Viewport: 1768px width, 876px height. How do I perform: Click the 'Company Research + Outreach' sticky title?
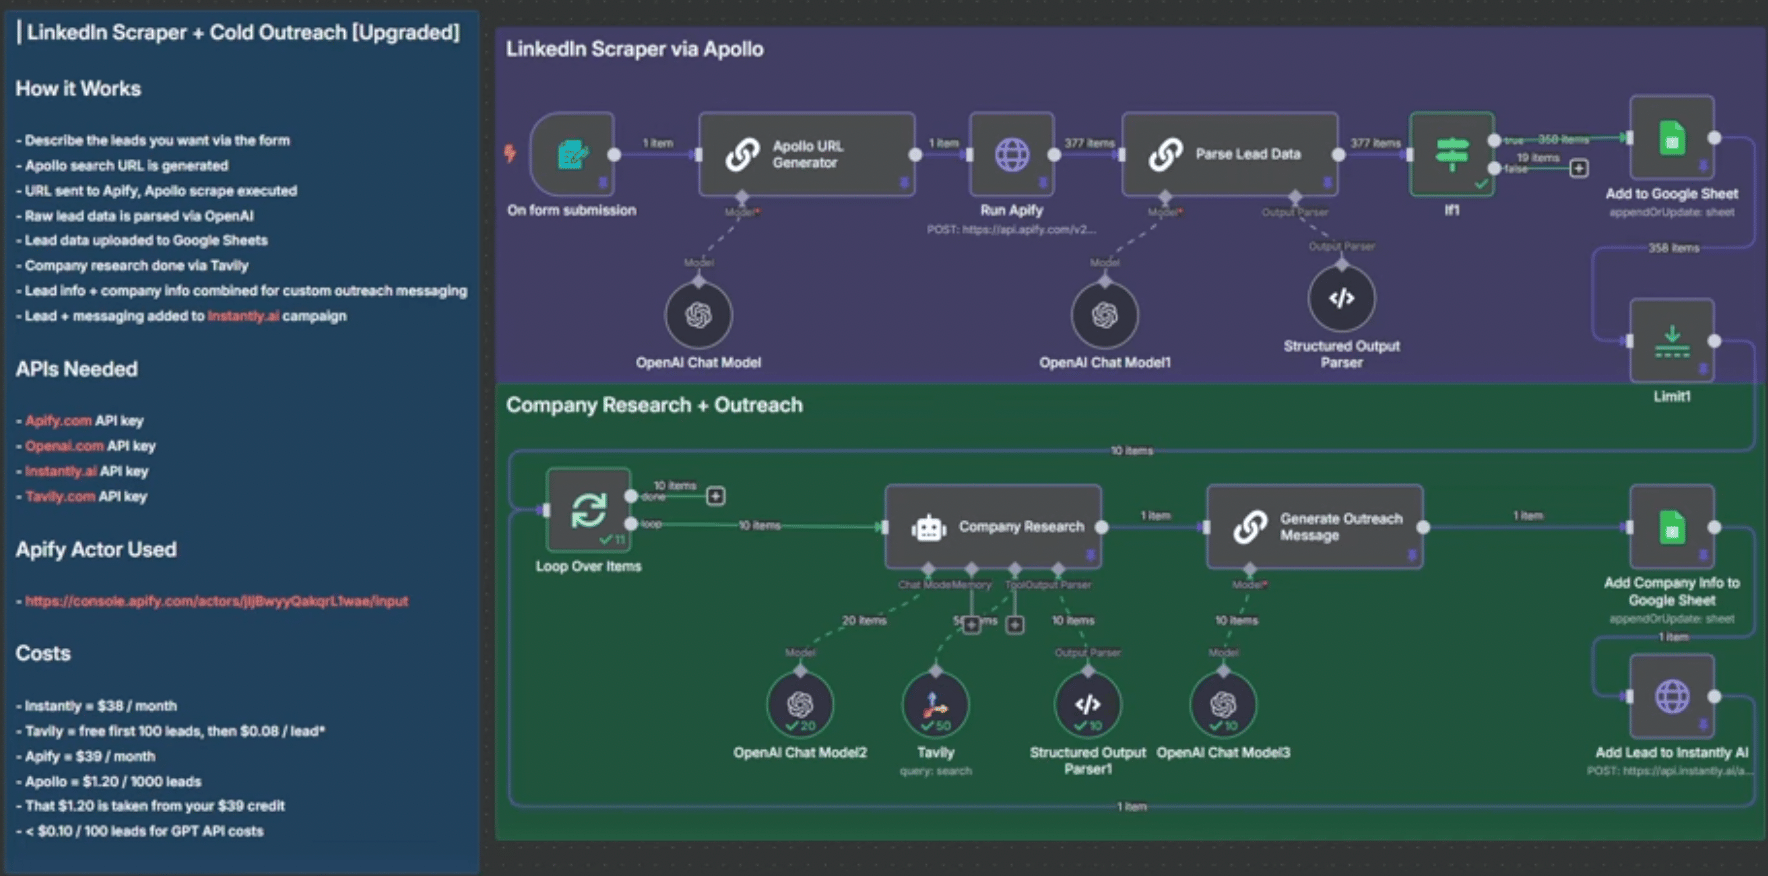(x=654, y=405)
